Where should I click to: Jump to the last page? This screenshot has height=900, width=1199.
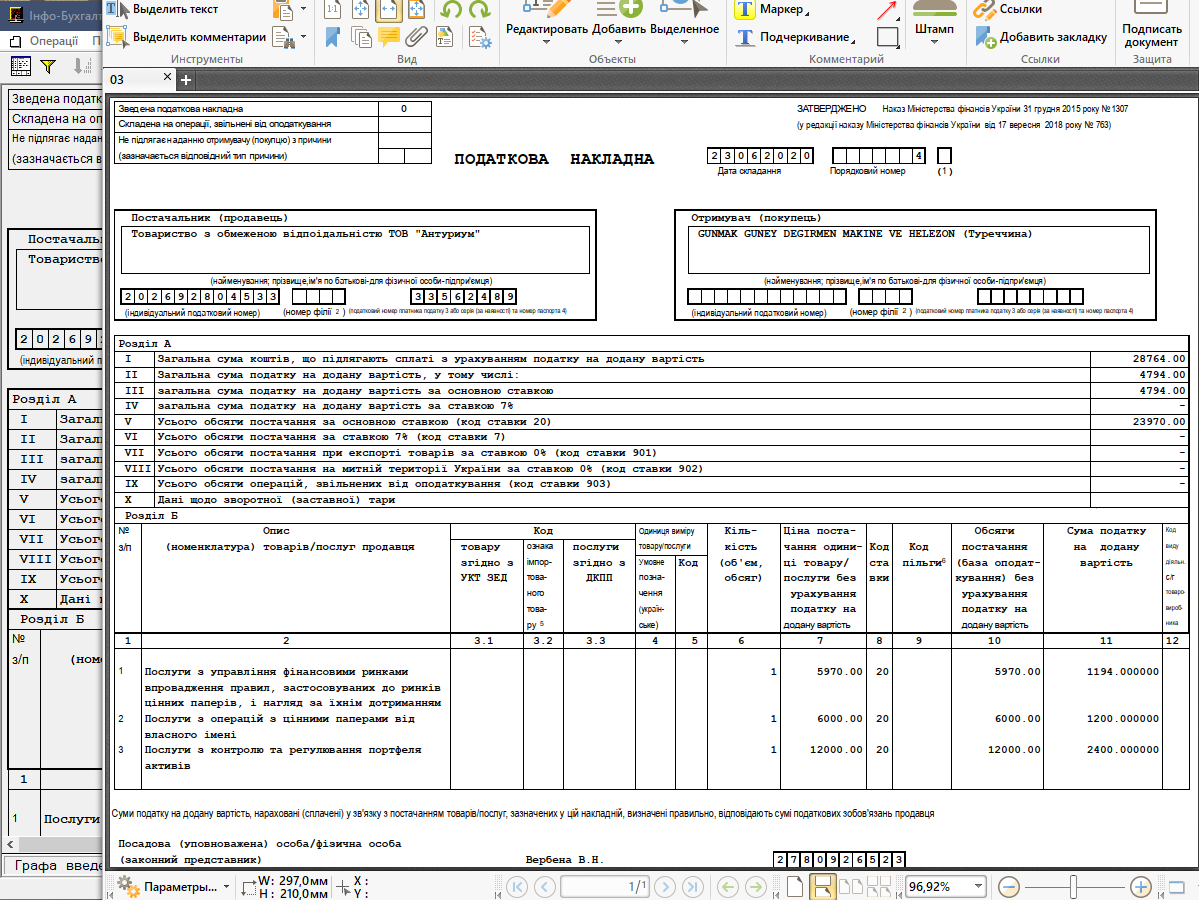(693, 887)
